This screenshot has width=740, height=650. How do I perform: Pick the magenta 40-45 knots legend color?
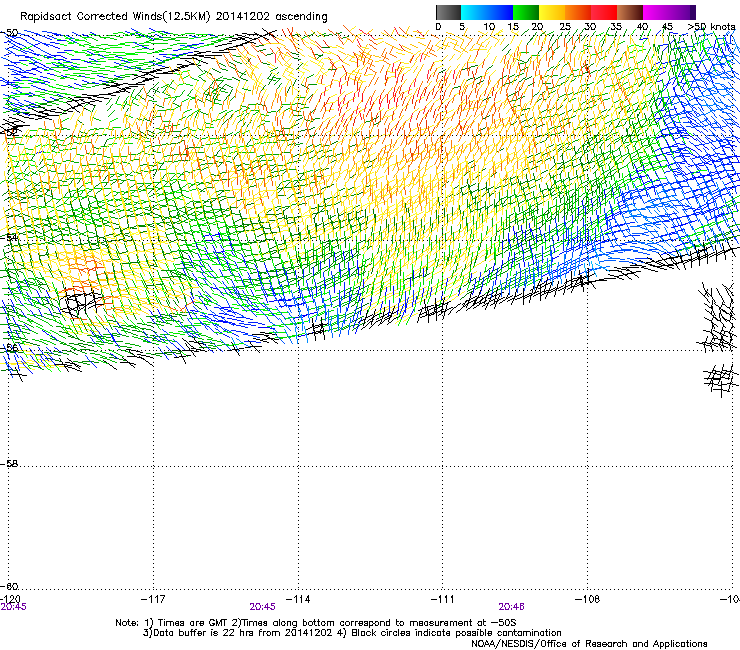coord(656,12)
